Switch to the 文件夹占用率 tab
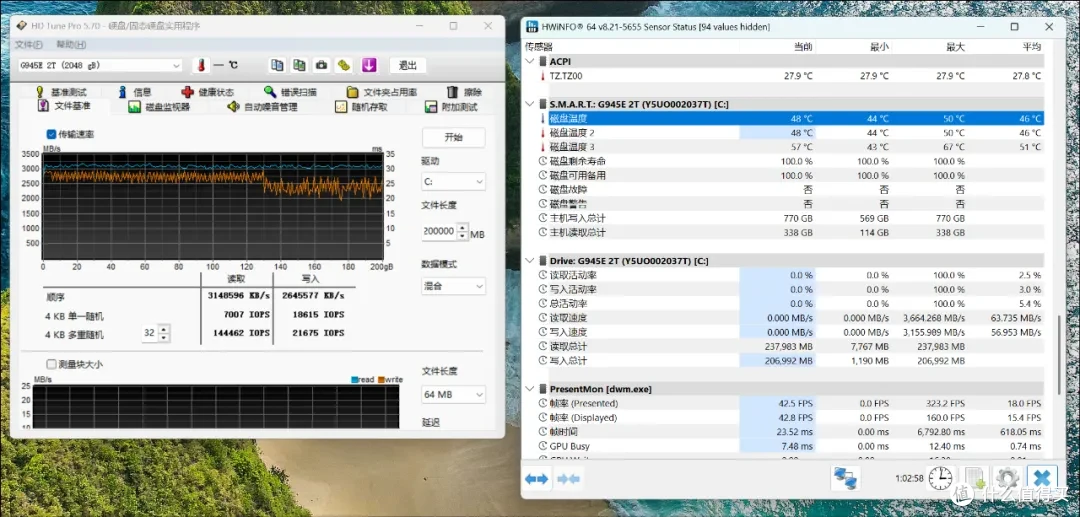1080x517 pixels. [x=382, y=92]
